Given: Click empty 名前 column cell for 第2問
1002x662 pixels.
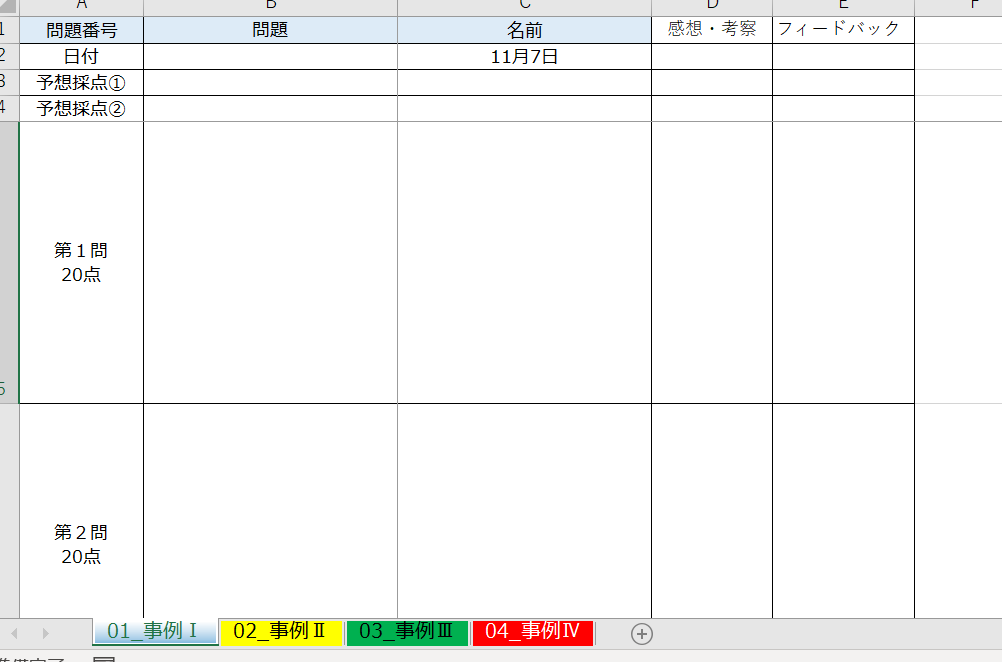Looking at the screenshot, I should pyautogui.click(x=524, y=511).
